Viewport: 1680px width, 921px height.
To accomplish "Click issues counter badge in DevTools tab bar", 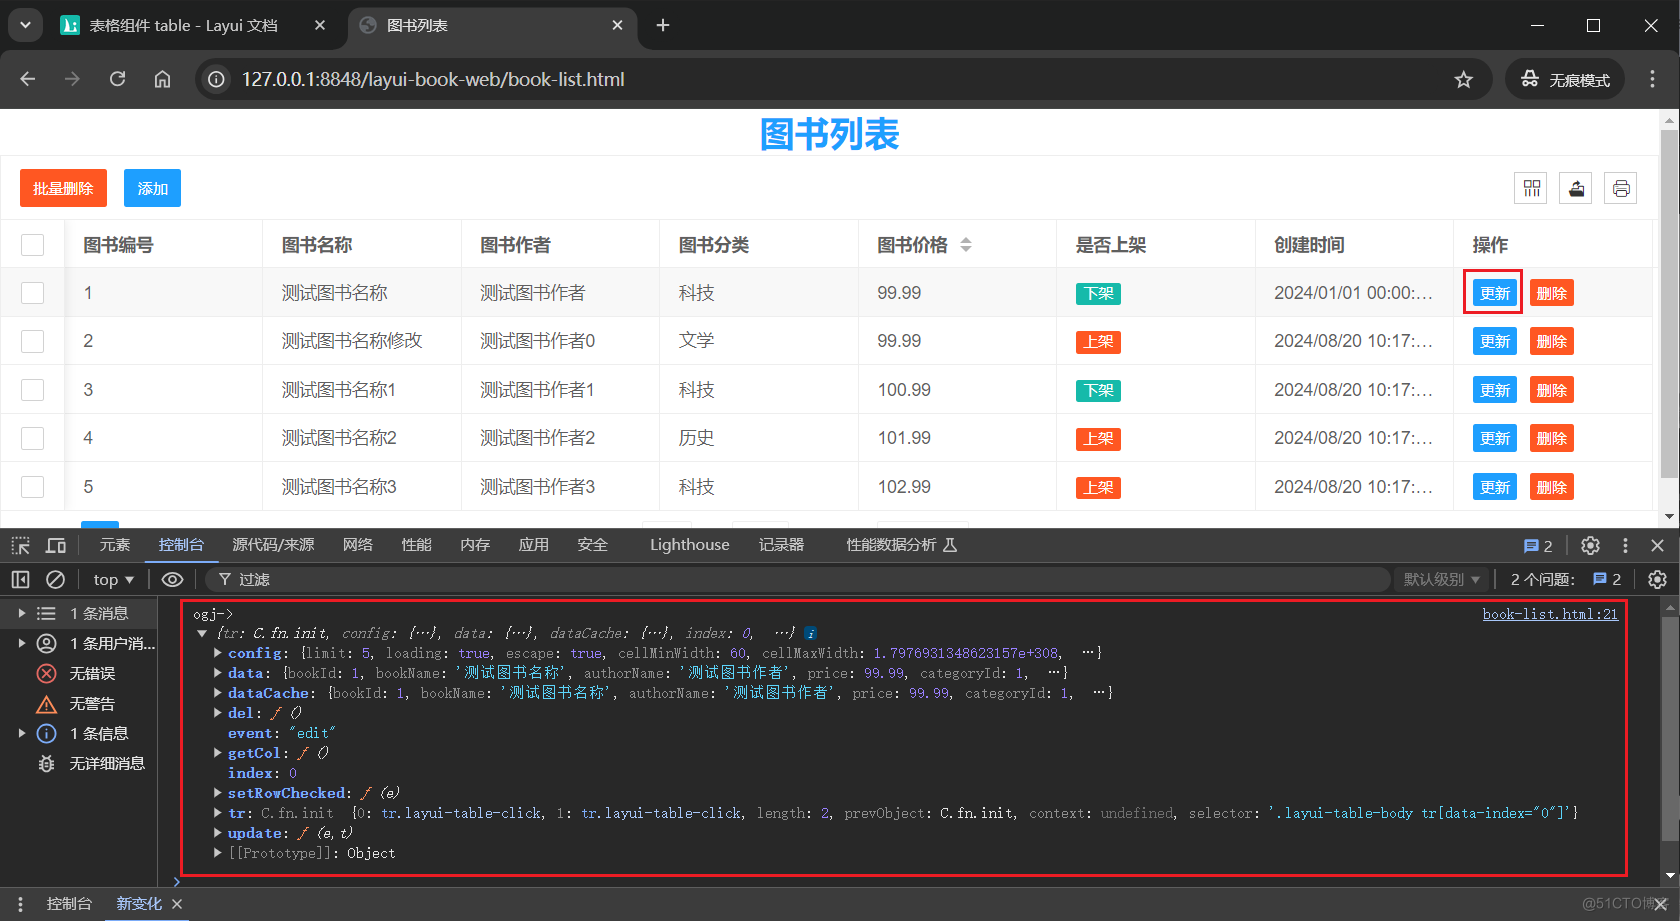I will (x=1538, y=545).
